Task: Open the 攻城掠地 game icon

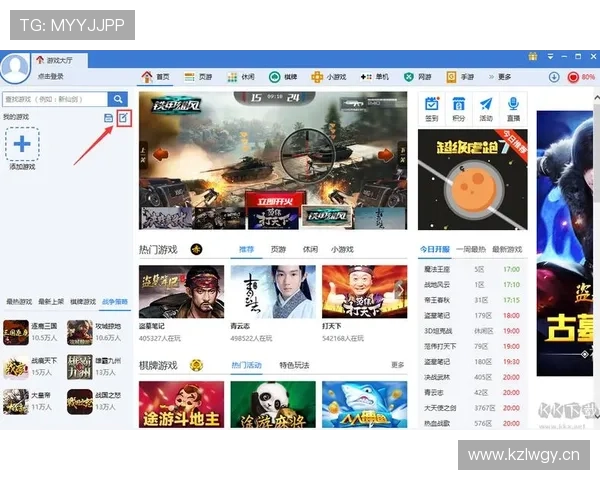Action: point(80,332)
